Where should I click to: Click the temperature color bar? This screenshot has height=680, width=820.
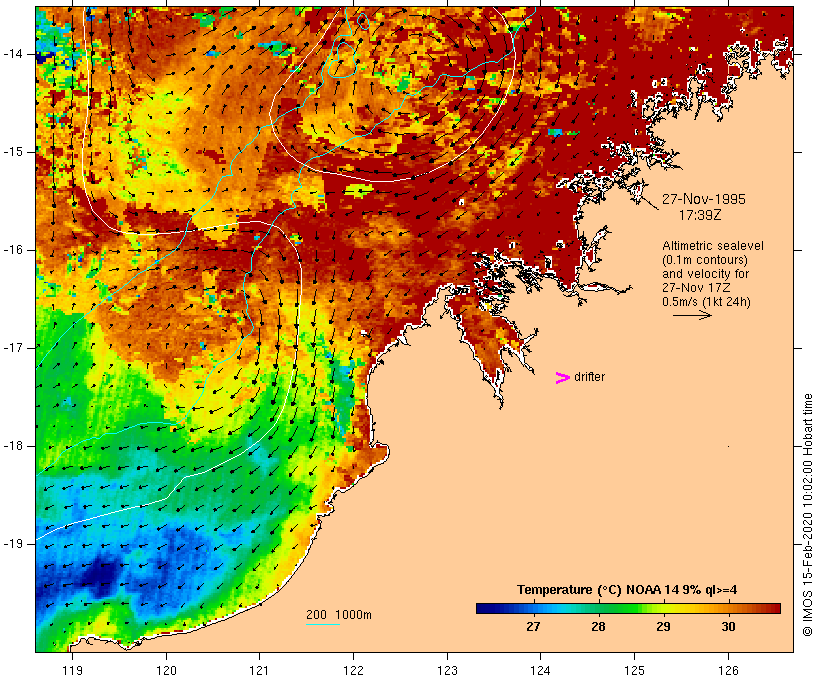[x=628, y=608]
